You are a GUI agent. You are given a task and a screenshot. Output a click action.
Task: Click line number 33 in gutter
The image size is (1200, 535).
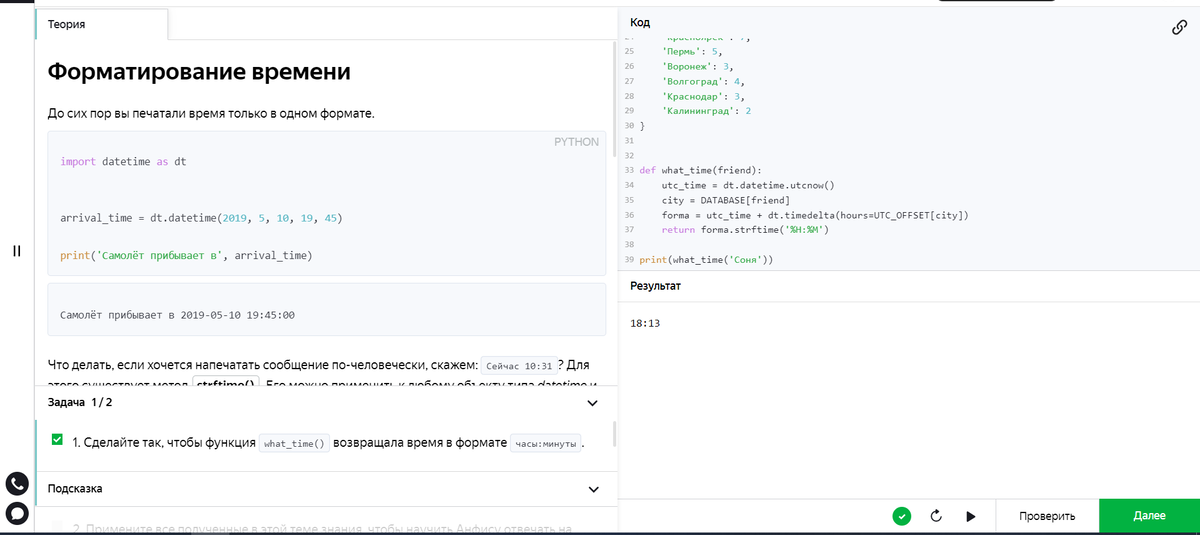pos(629,170)
